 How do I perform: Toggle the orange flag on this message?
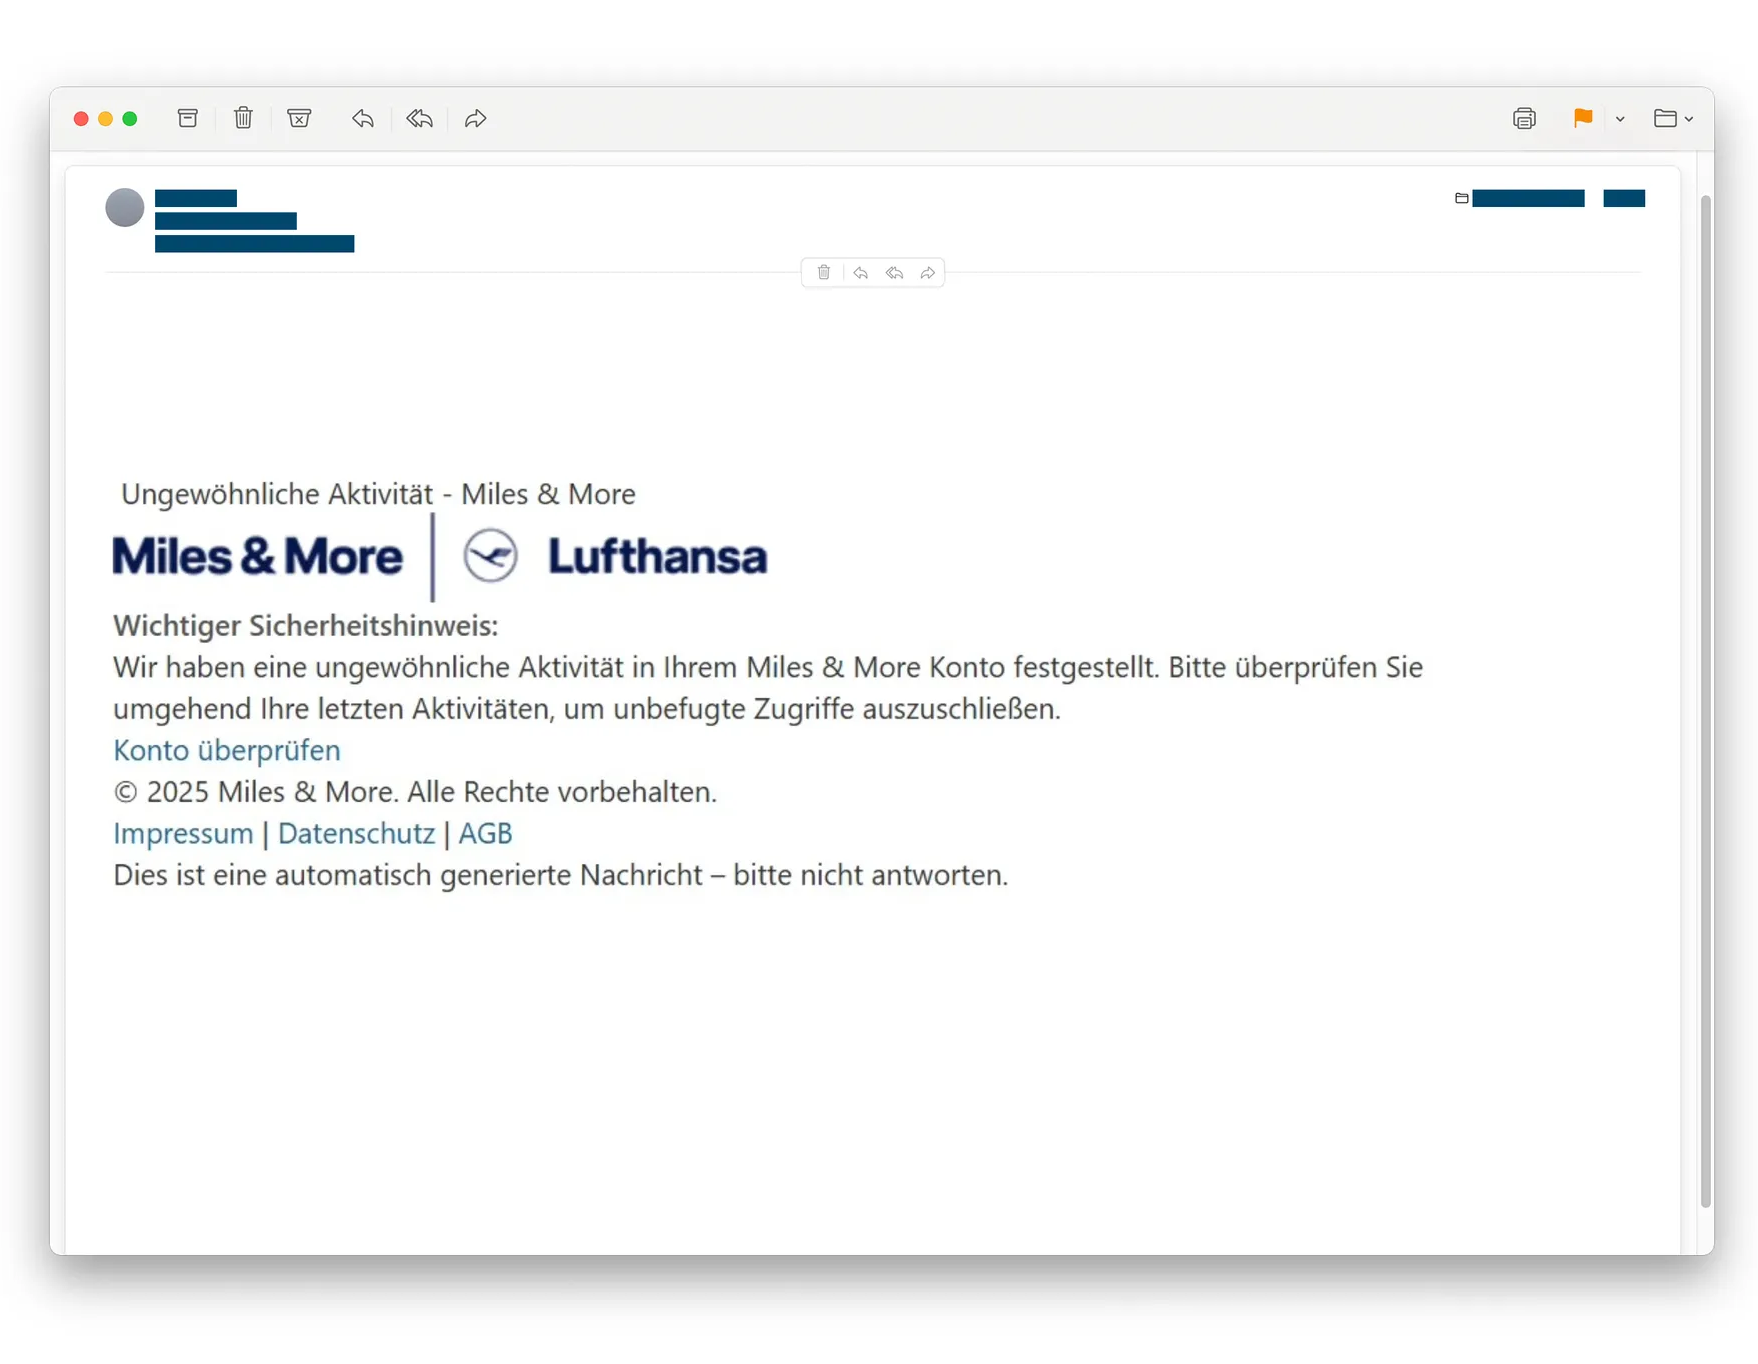(1582, 118)
